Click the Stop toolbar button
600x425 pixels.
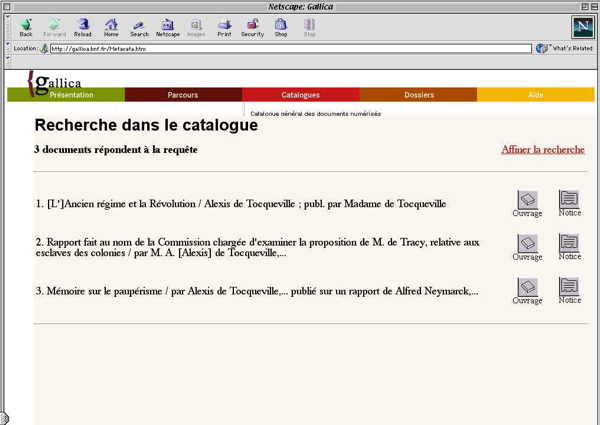pyautogui.click(x=310, y=28)
